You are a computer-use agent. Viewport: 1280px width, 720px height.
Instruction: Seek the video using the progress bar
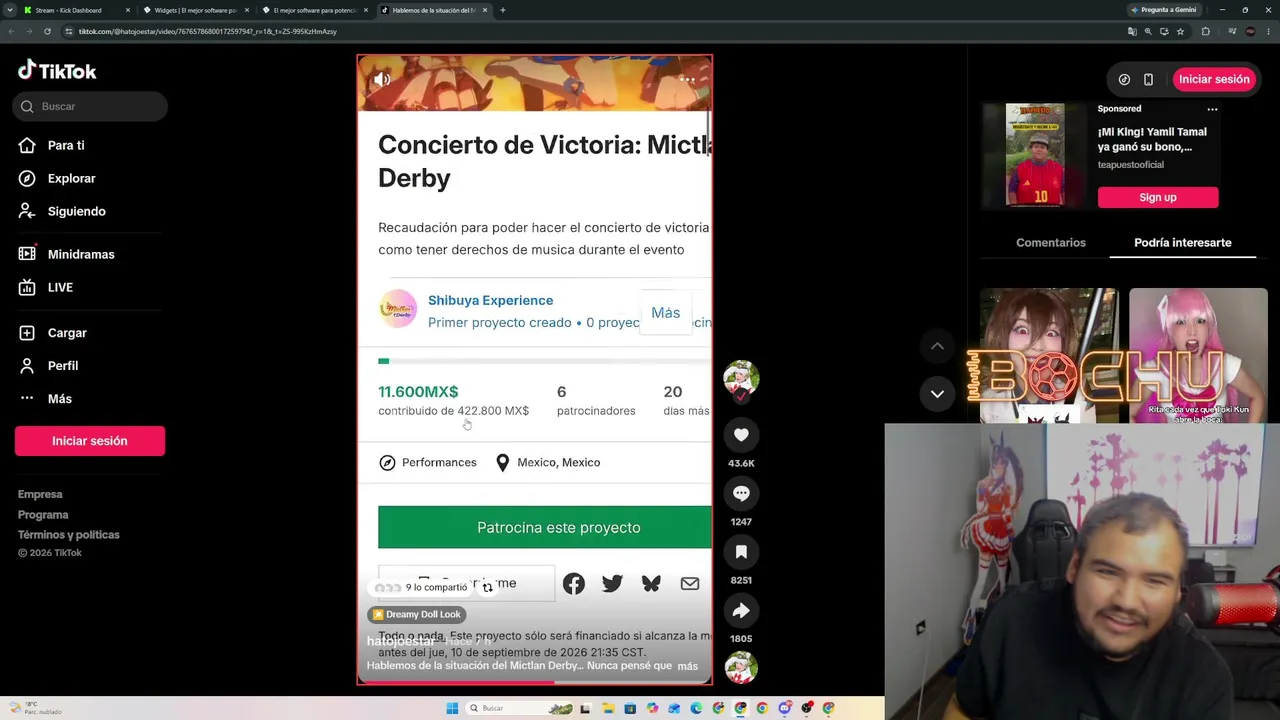click(535, 683)
